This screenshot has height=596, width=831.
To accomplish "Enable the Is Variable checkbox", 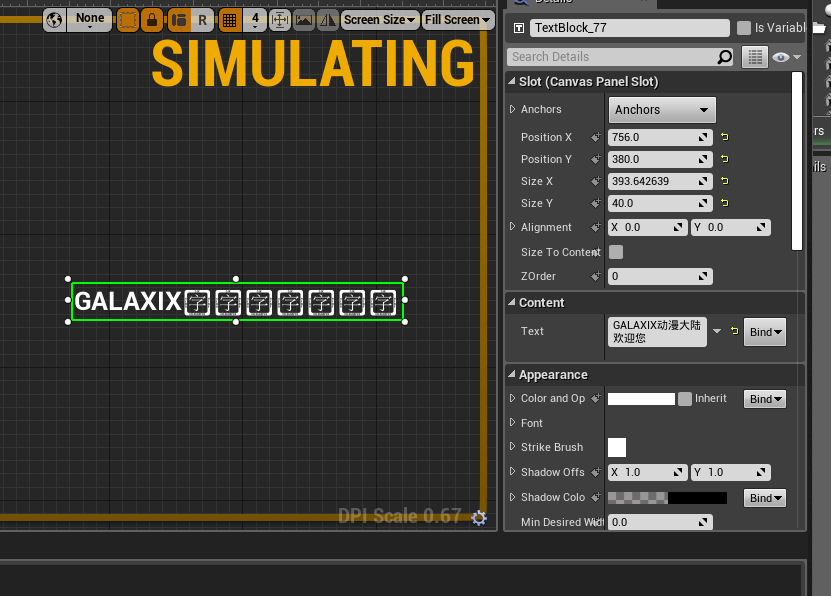I will click(x=744, y=28).
